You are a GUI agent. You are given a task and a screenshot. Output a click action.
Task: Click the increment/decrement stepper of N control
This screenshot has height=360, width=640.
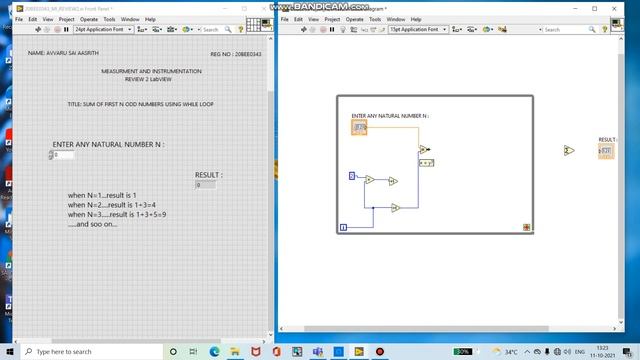click(51, 155)
